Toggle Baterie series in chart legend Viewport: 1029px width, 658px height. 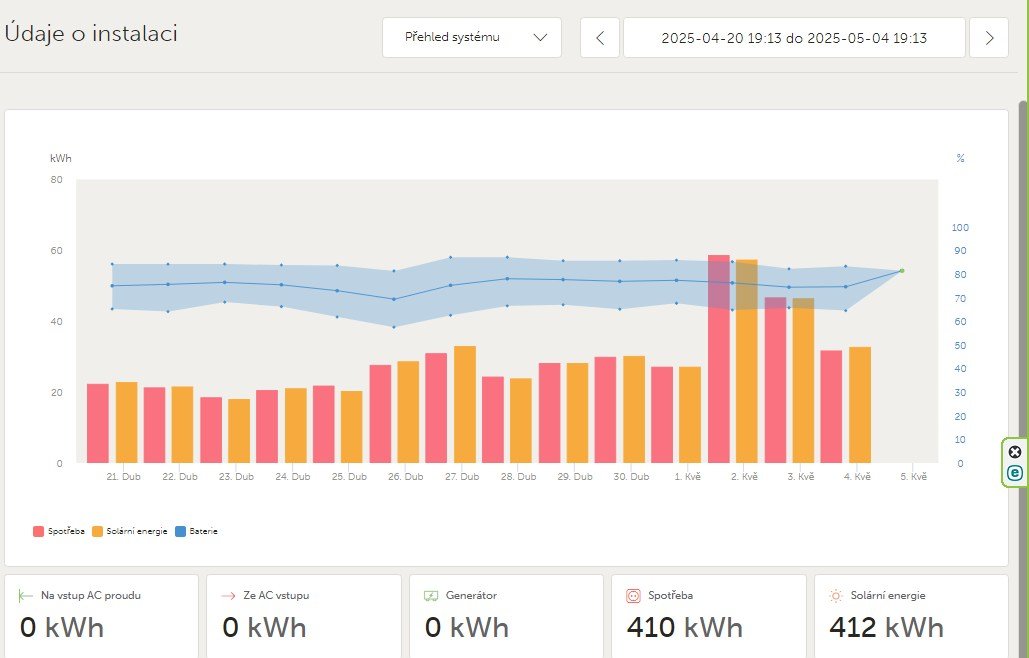[197, 531]
